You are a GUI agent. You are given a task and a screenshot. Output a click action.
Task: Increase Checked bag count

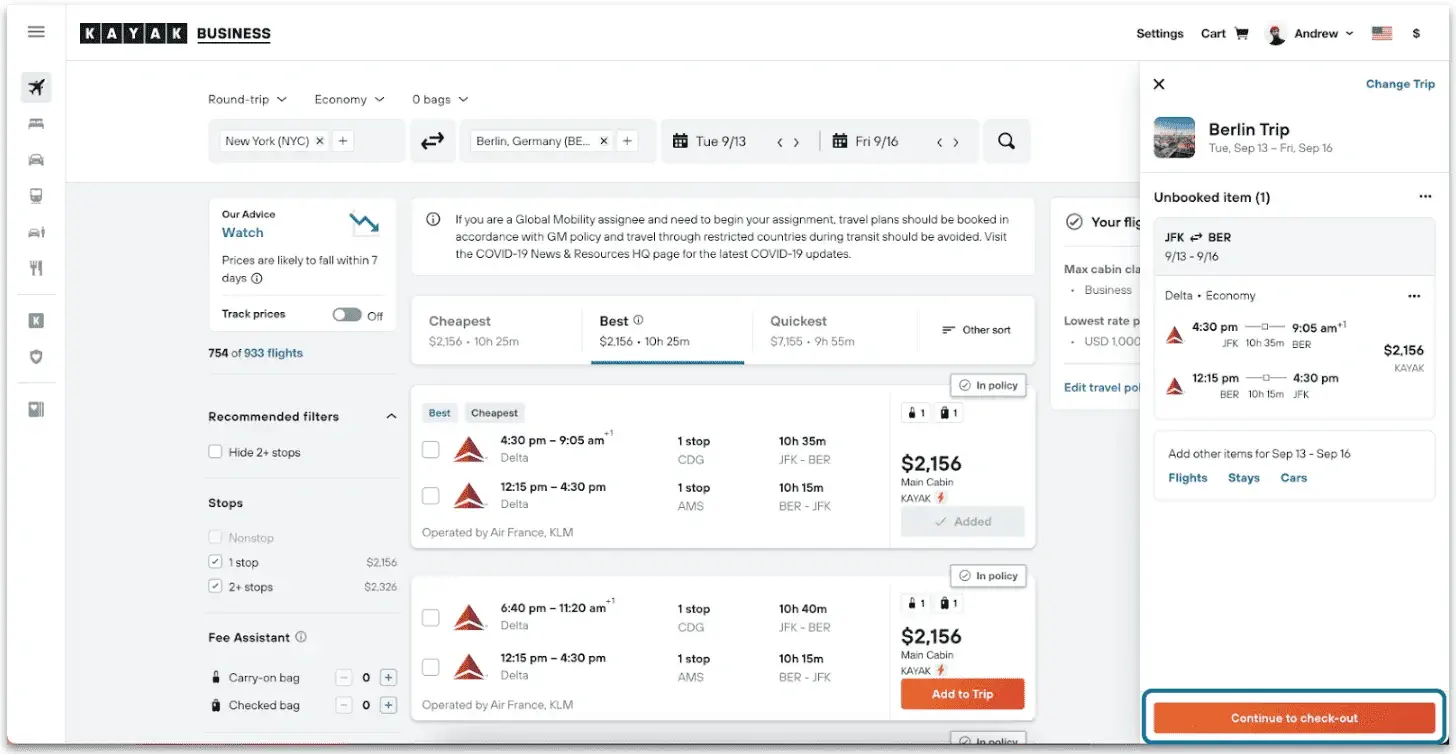[x=389, y=705]
